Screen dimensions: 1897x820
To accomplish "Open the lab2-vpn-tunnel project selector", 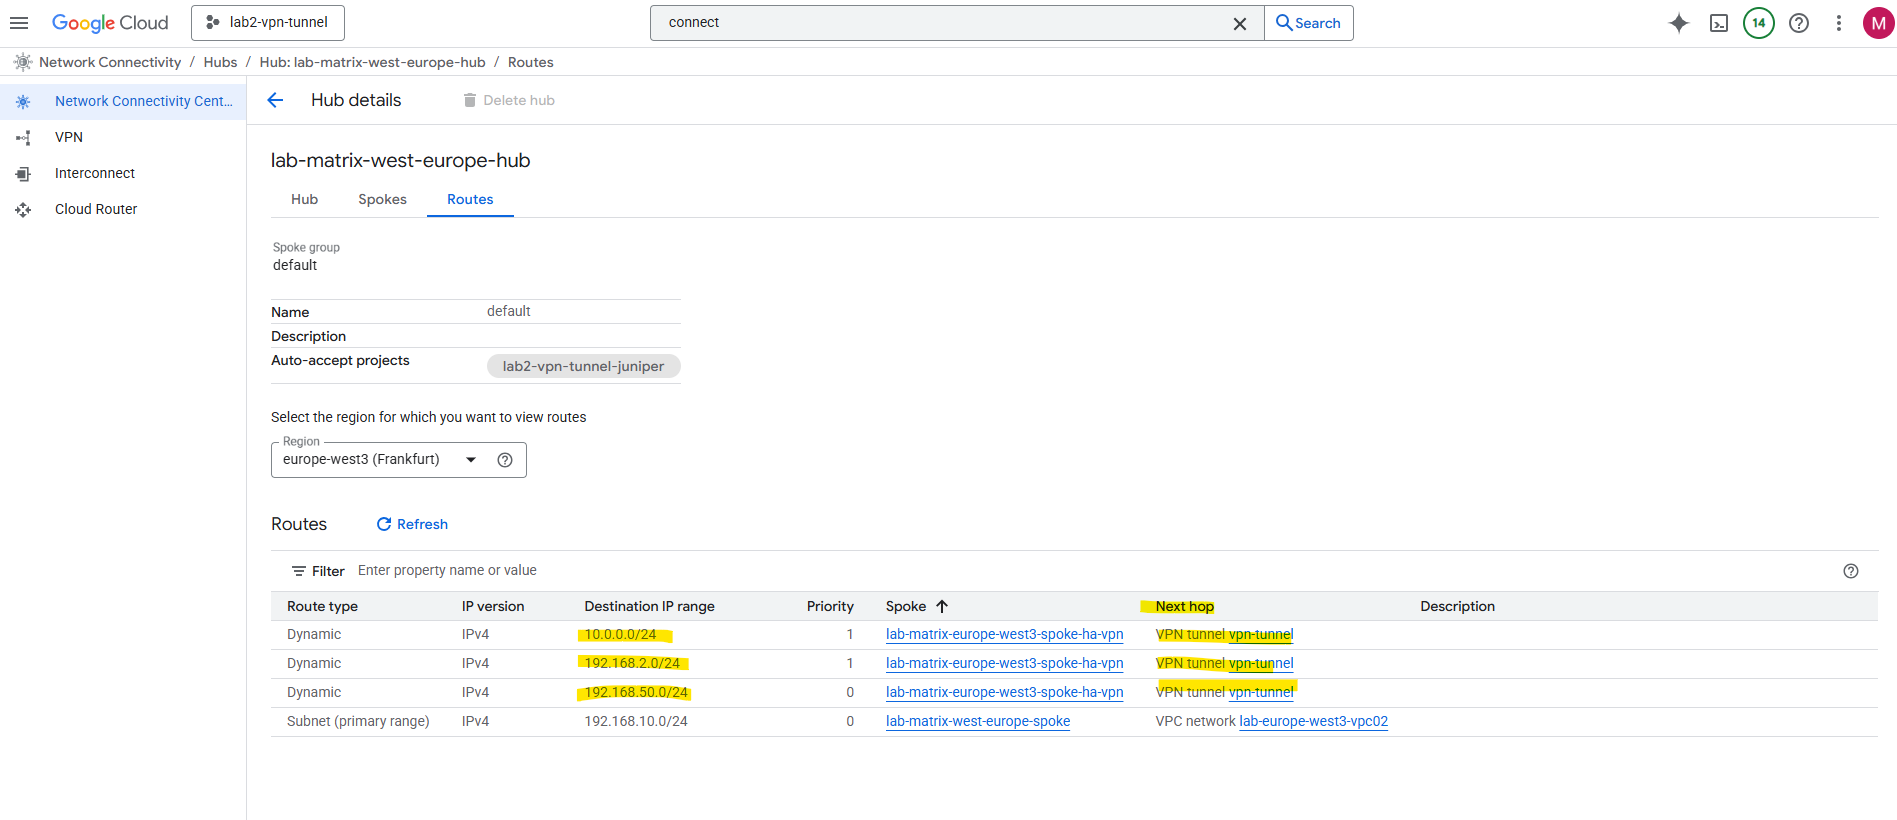I will 268,23.
